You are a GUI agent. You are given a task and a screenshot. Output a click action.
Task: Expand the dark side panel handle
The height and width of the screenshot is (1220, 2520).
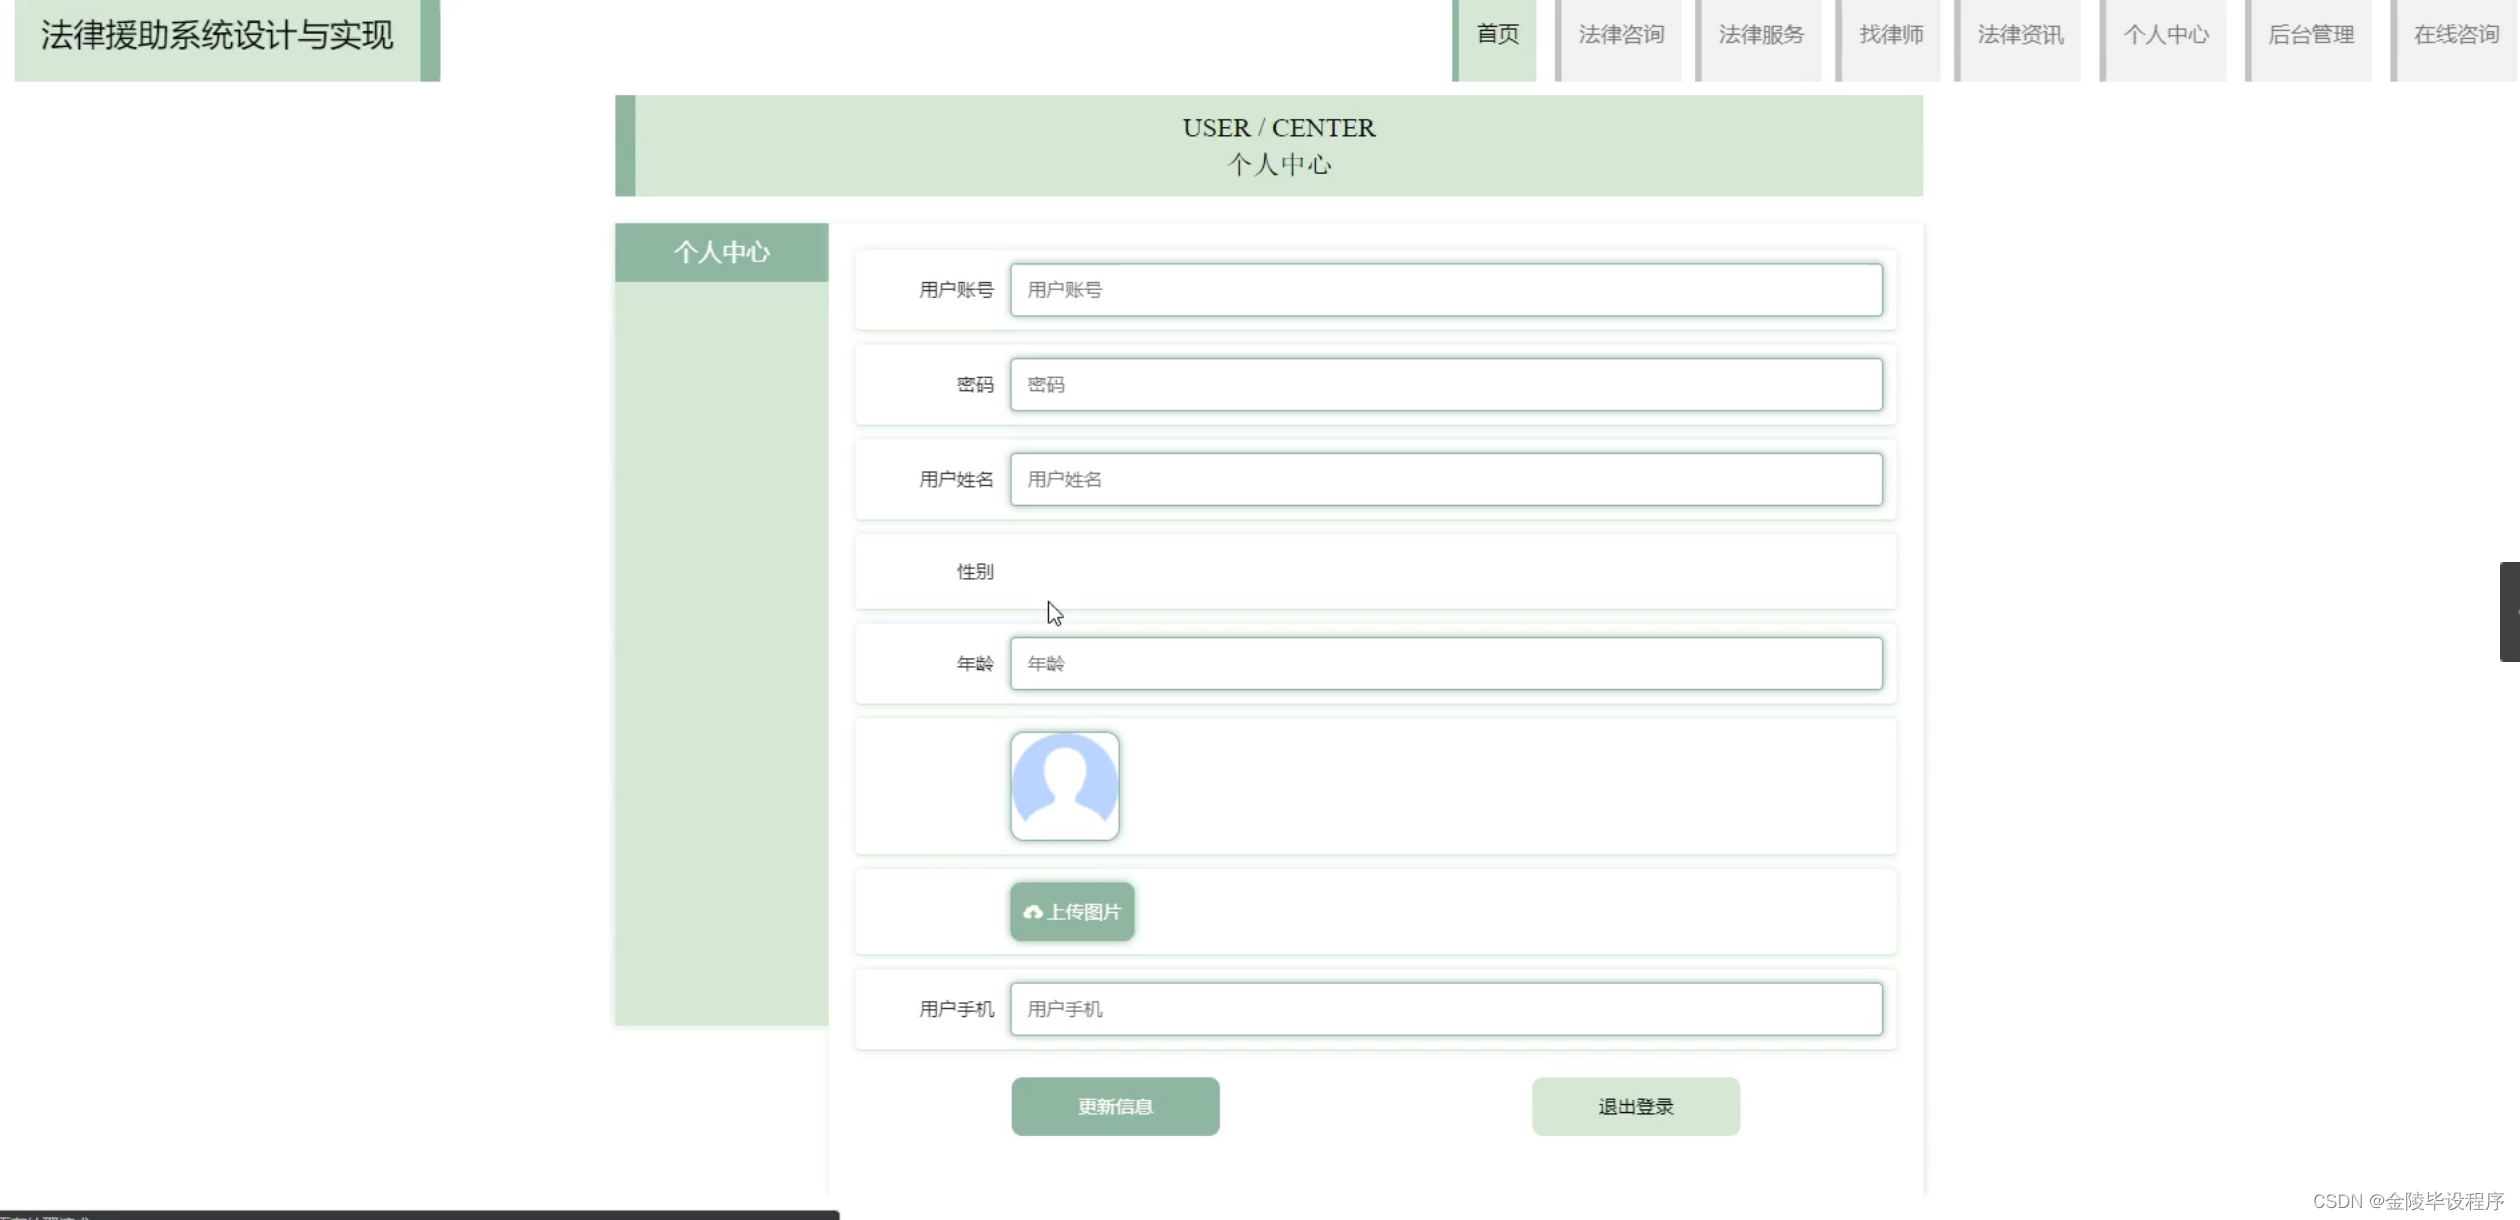tap(2509, 612)
